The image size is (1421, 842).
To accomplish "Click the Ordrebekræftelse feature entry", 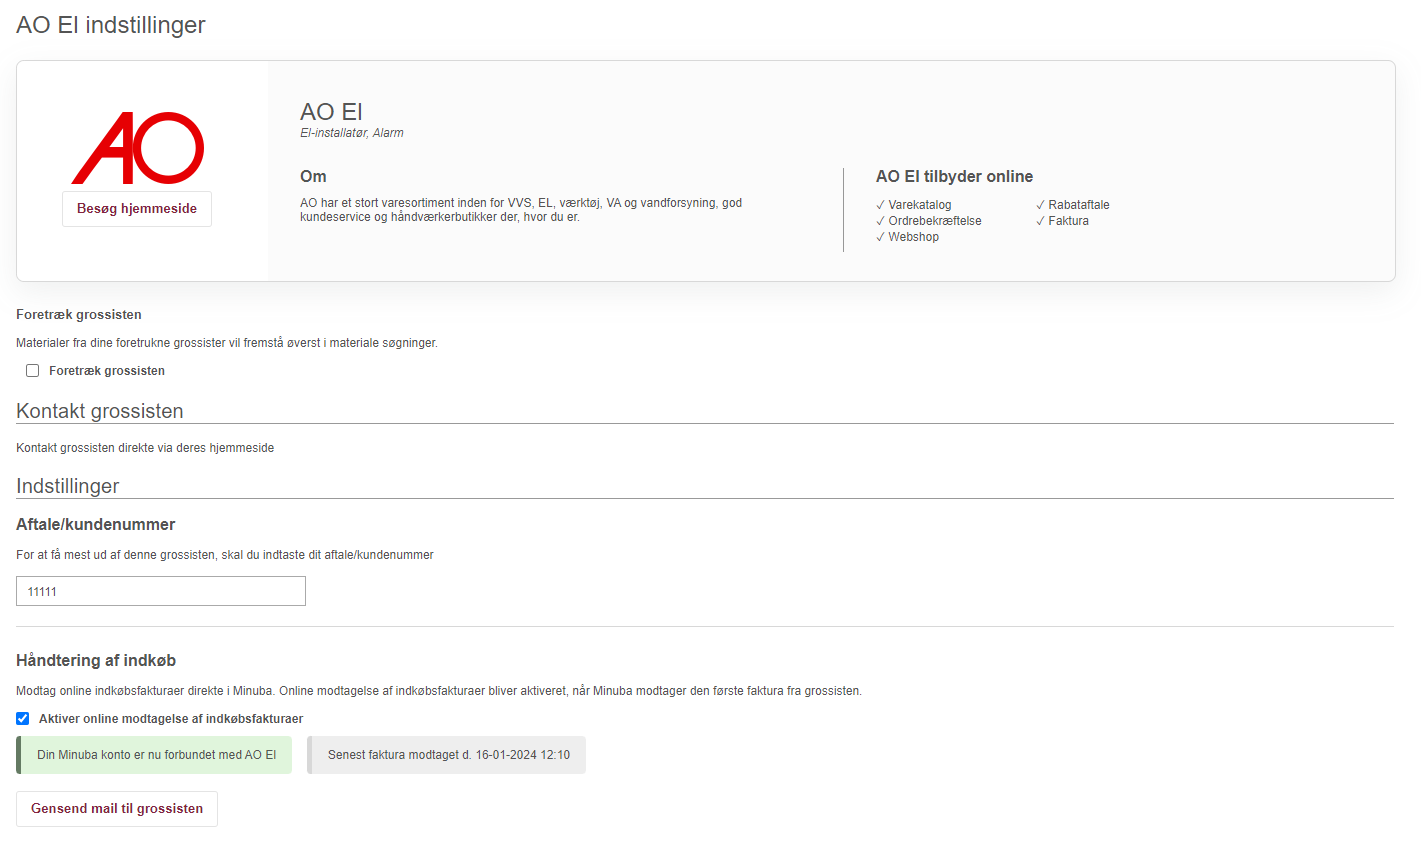I will click(929, 221).
